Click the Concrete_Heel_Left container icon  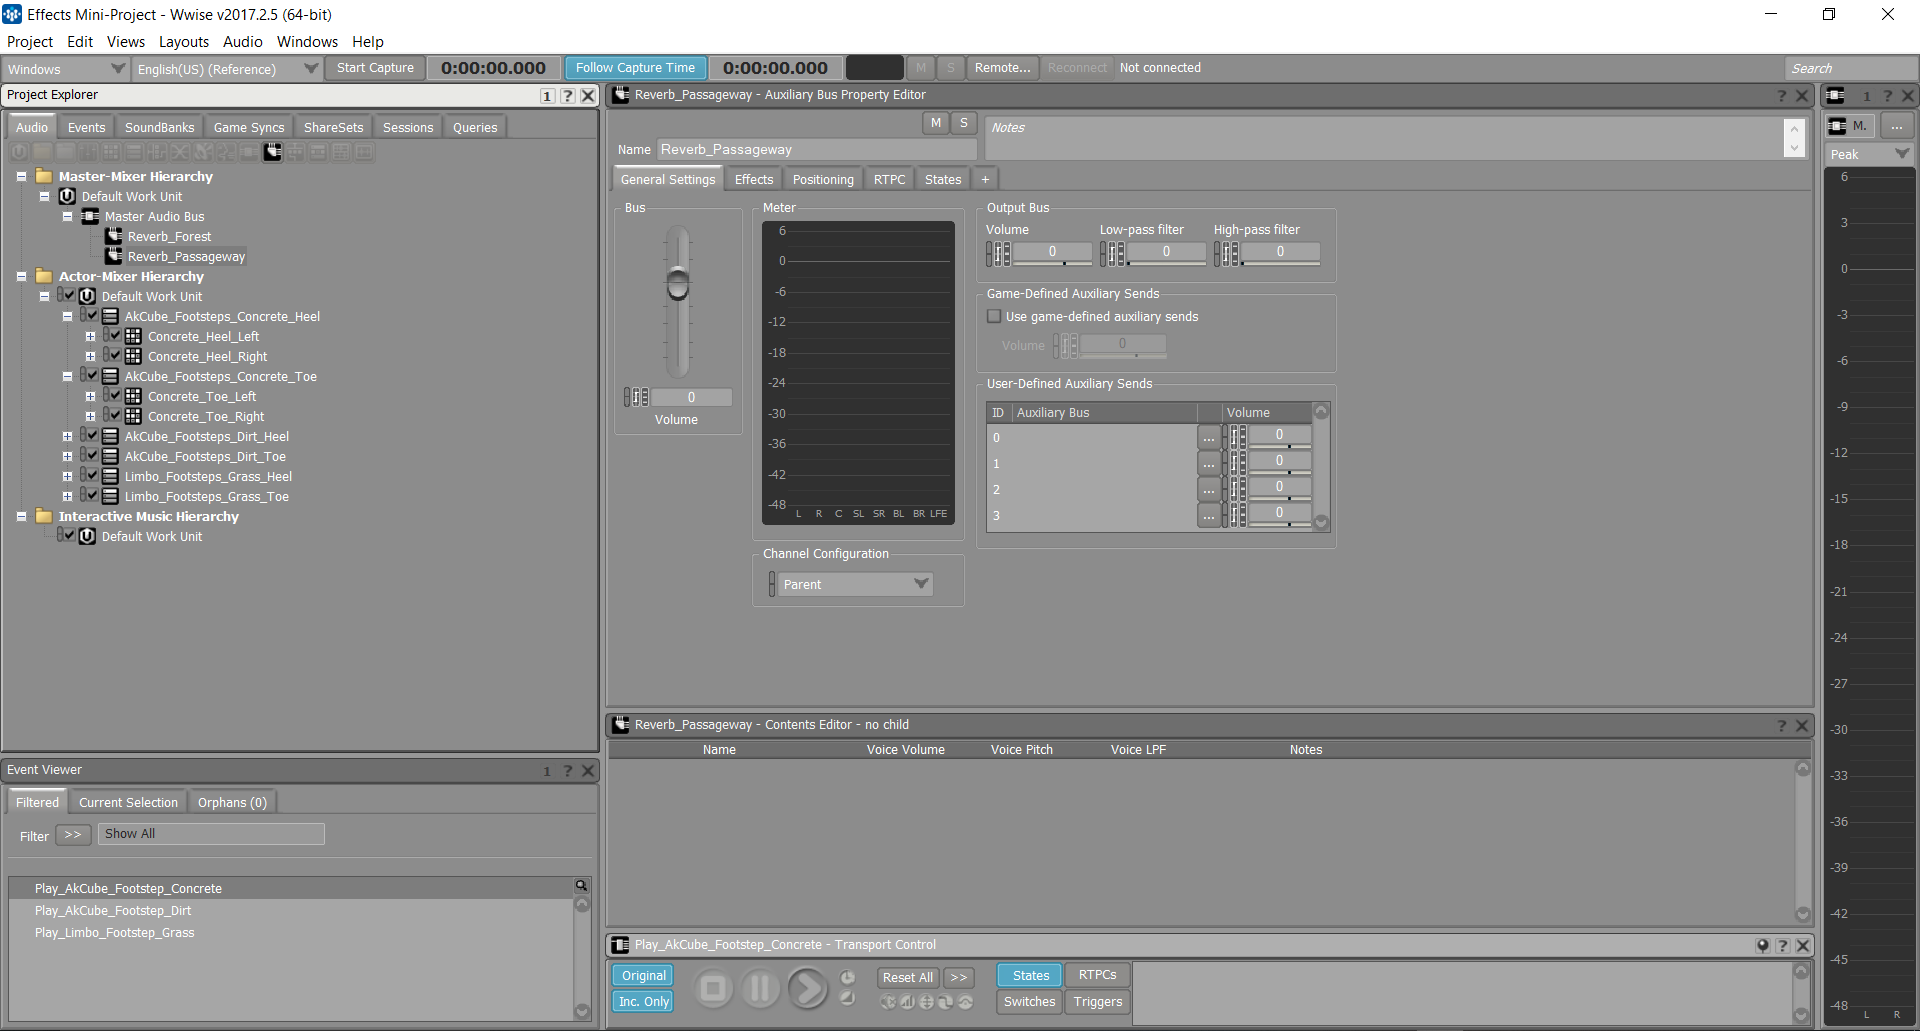coord(133,336)
